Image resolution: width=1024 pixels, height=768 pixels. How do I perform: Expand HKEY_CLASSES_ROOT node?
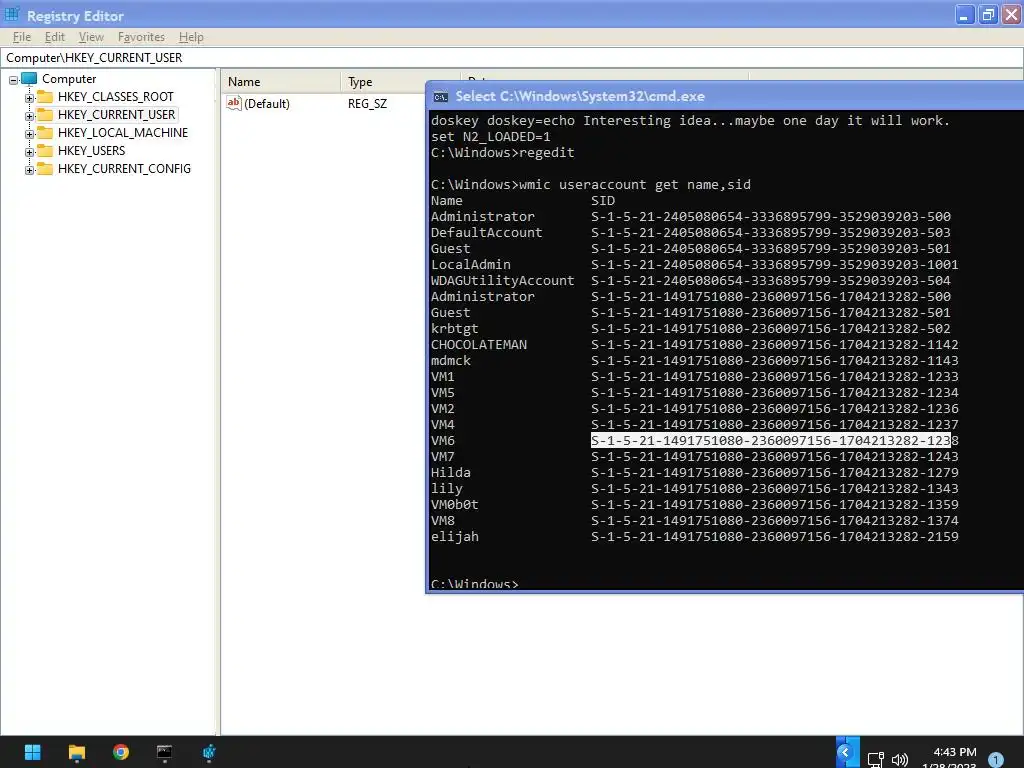[29, 98]
